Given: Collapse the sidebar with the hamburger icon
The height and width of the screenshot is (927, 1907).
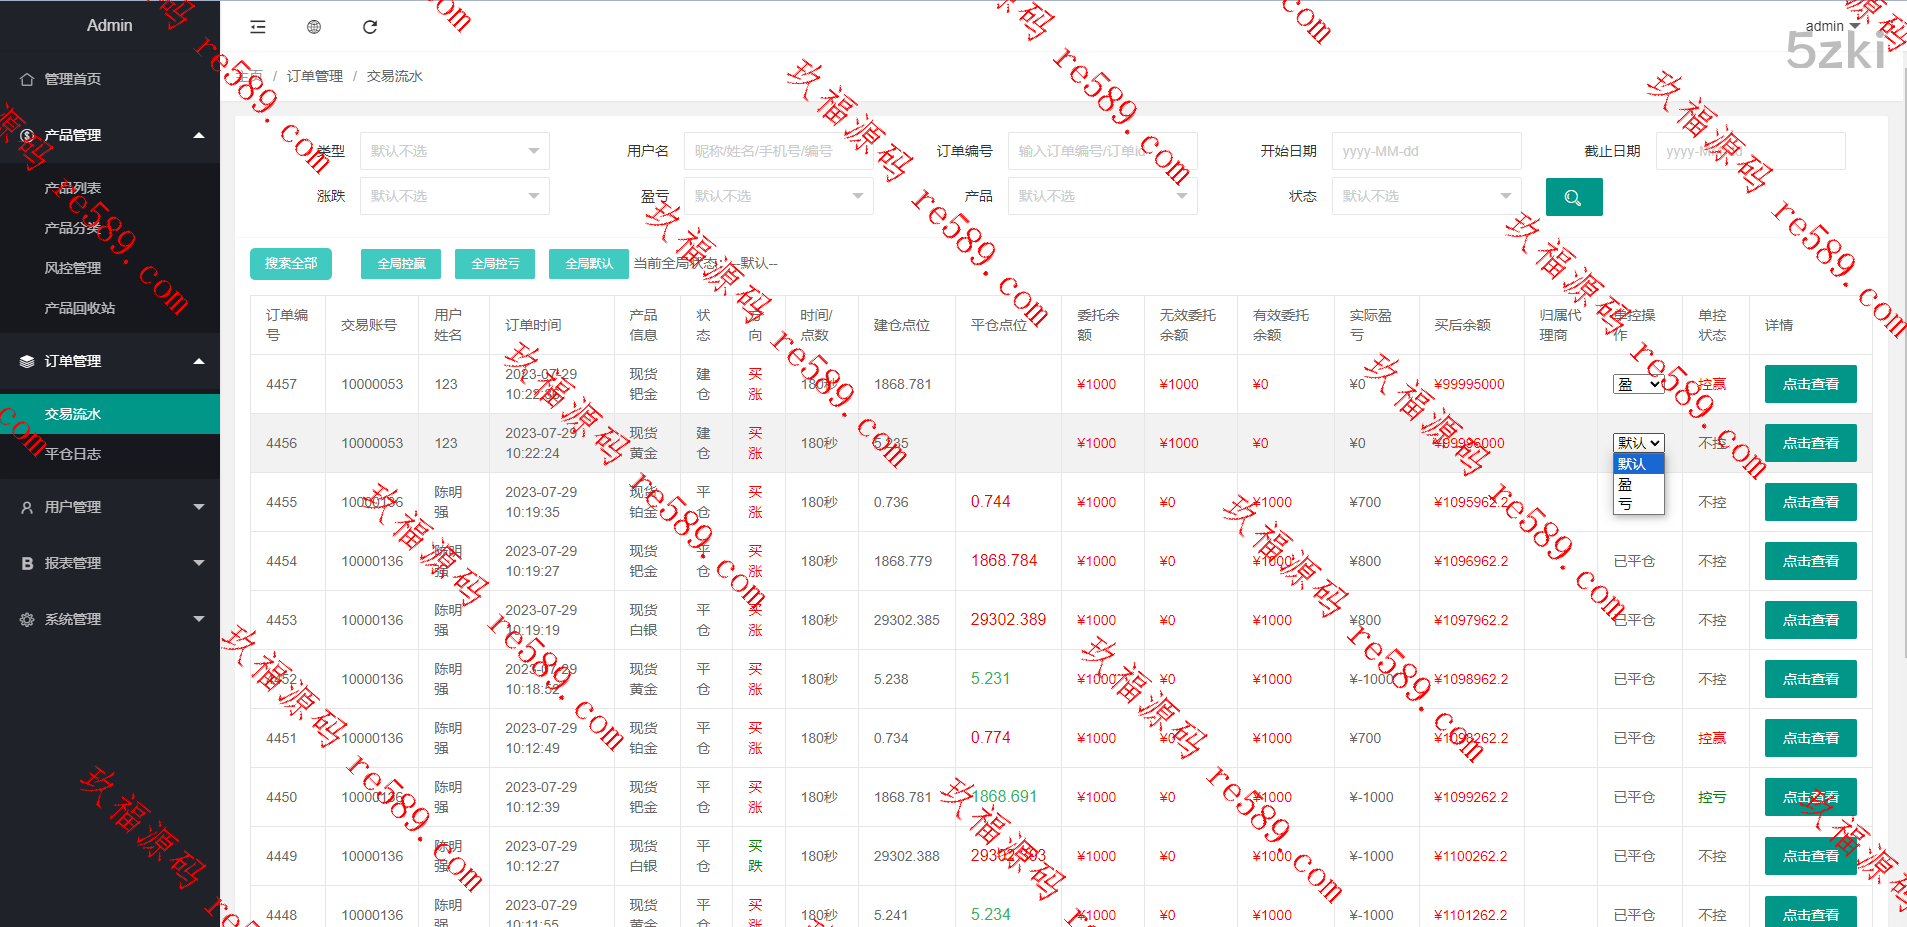Looking at the screenshot, I should click(x=258, y=27).
